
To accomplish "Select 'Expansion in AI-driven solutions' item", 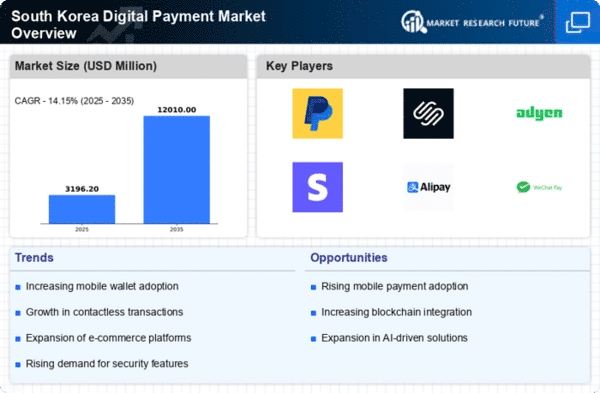I will coord(394,338).
